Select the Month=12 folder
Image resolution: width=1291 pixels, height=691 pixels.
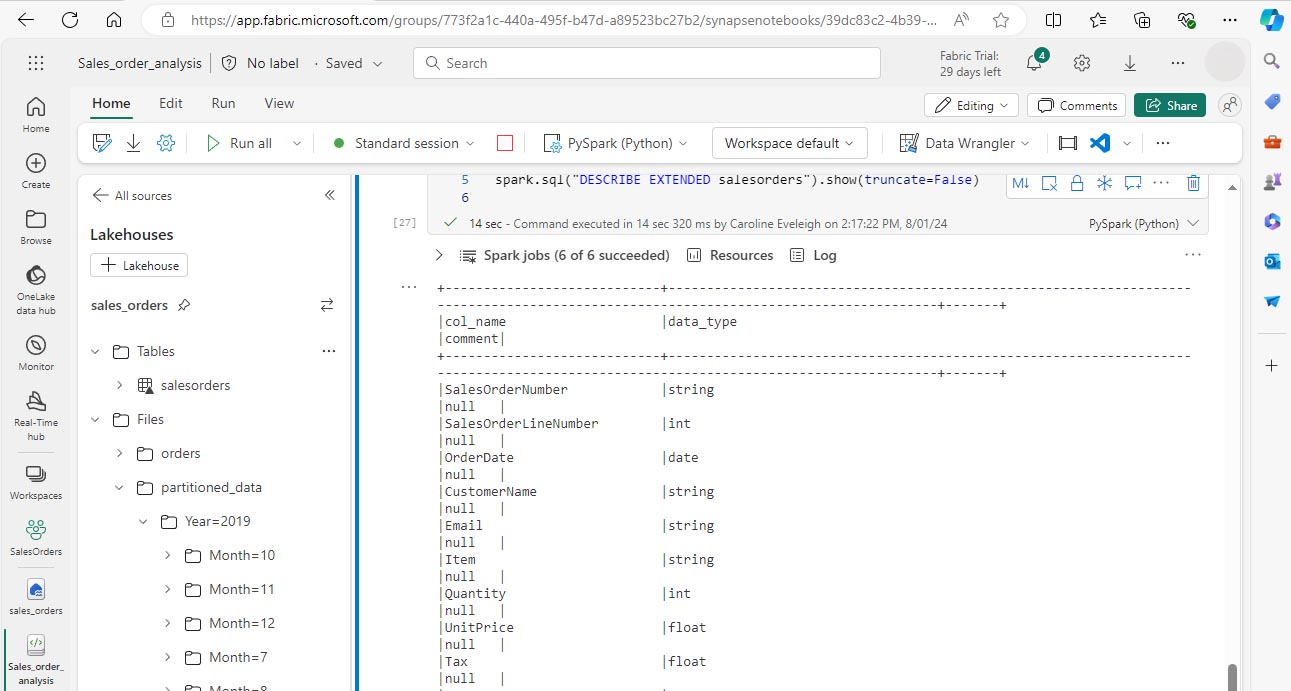click(x=242, y=623)
